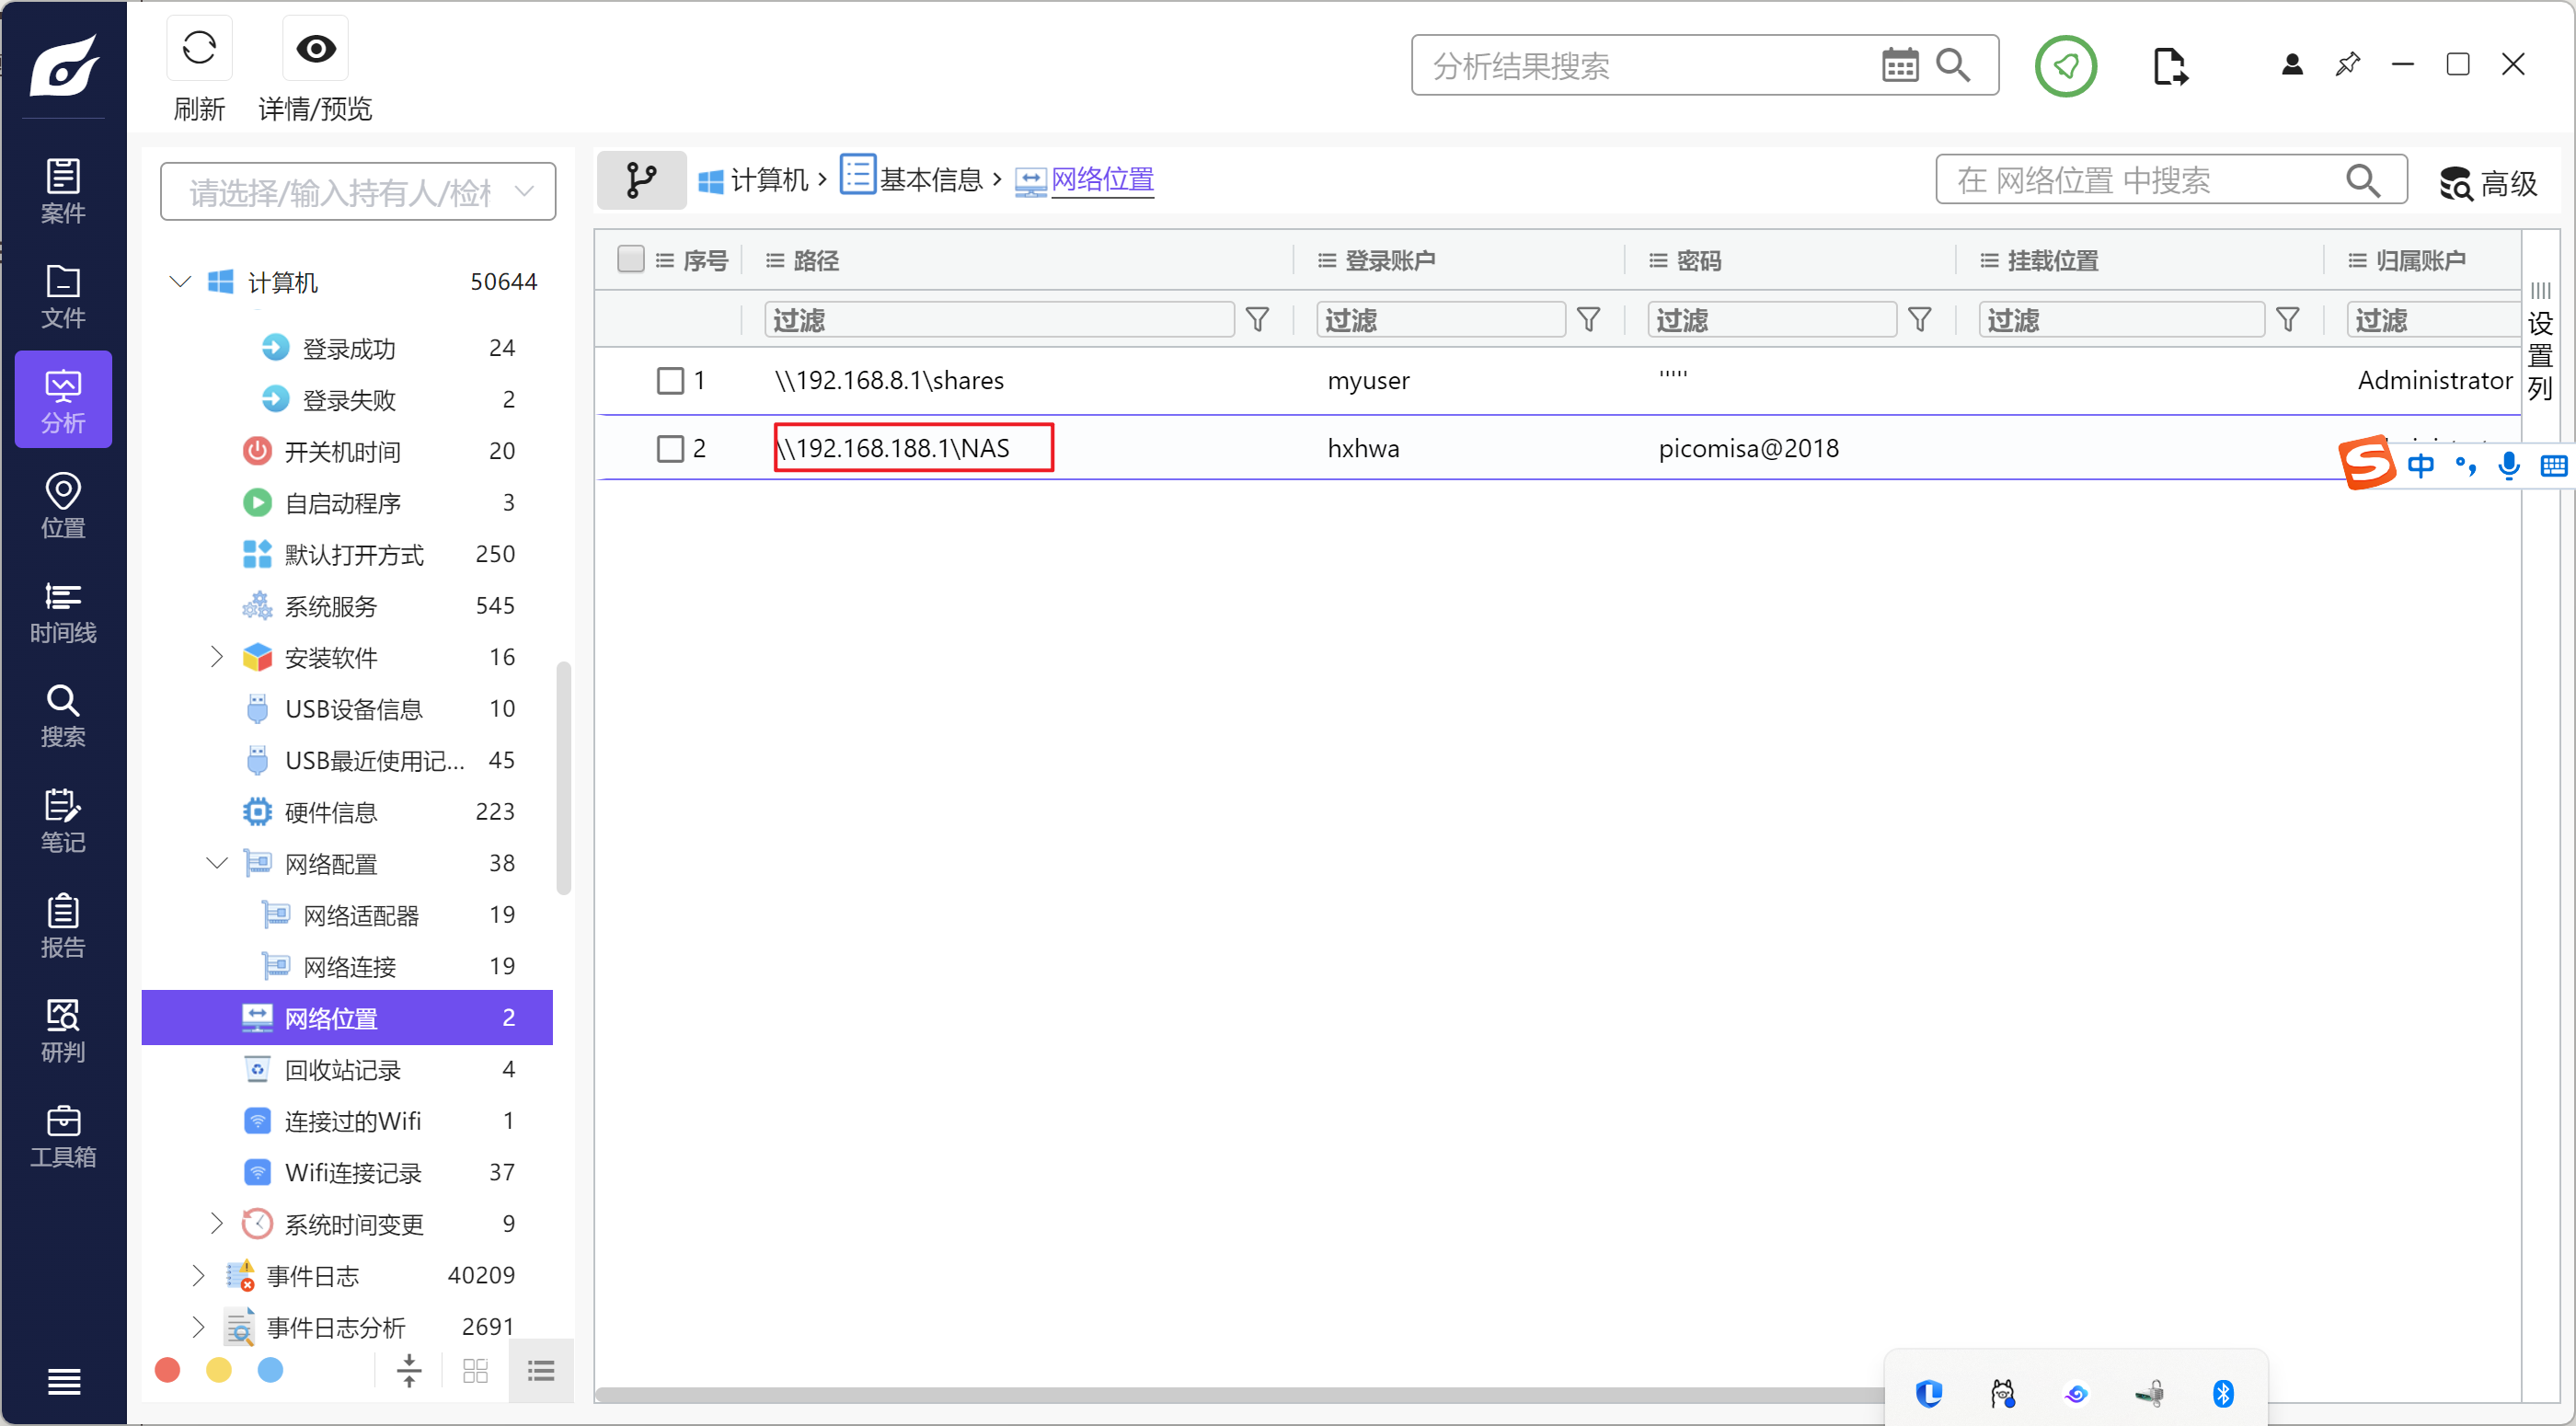Image resolution: width=2576 pixels, height=1426 pixels.
Task: Collapse the 网络配置 tree node
Action: click(x=216, y=863)
